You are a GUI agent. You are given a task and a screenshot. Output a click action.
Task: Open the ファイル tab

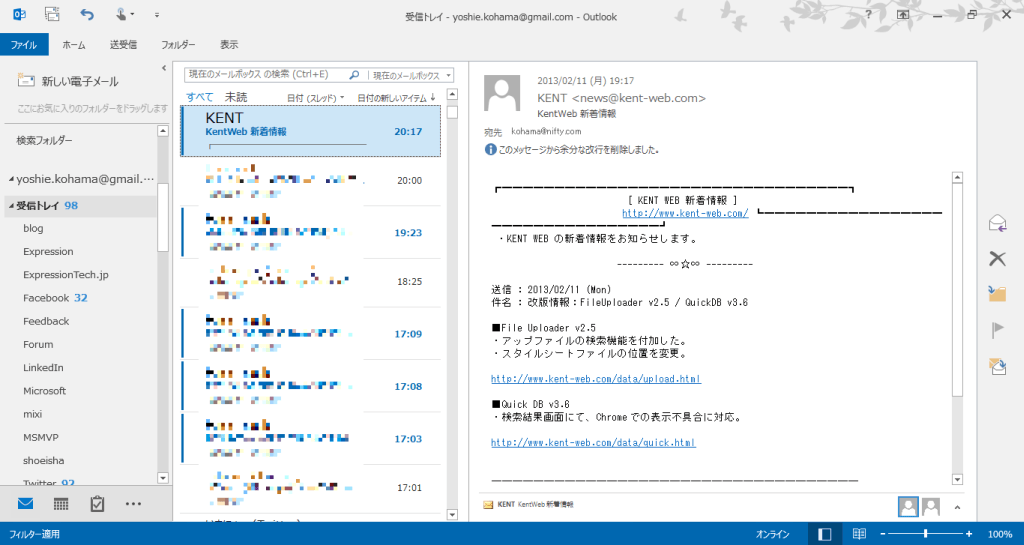[24, 44]
